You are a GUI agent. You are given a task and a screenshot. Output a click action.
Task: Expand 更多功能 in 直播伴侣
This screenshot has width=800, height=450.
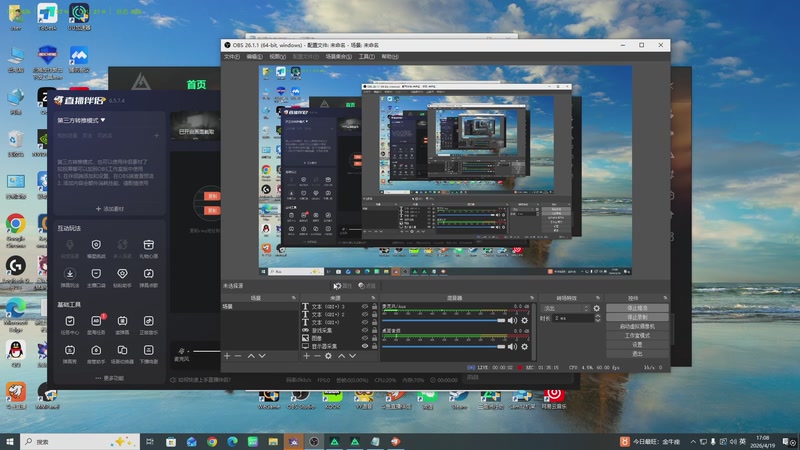point(110,378)
